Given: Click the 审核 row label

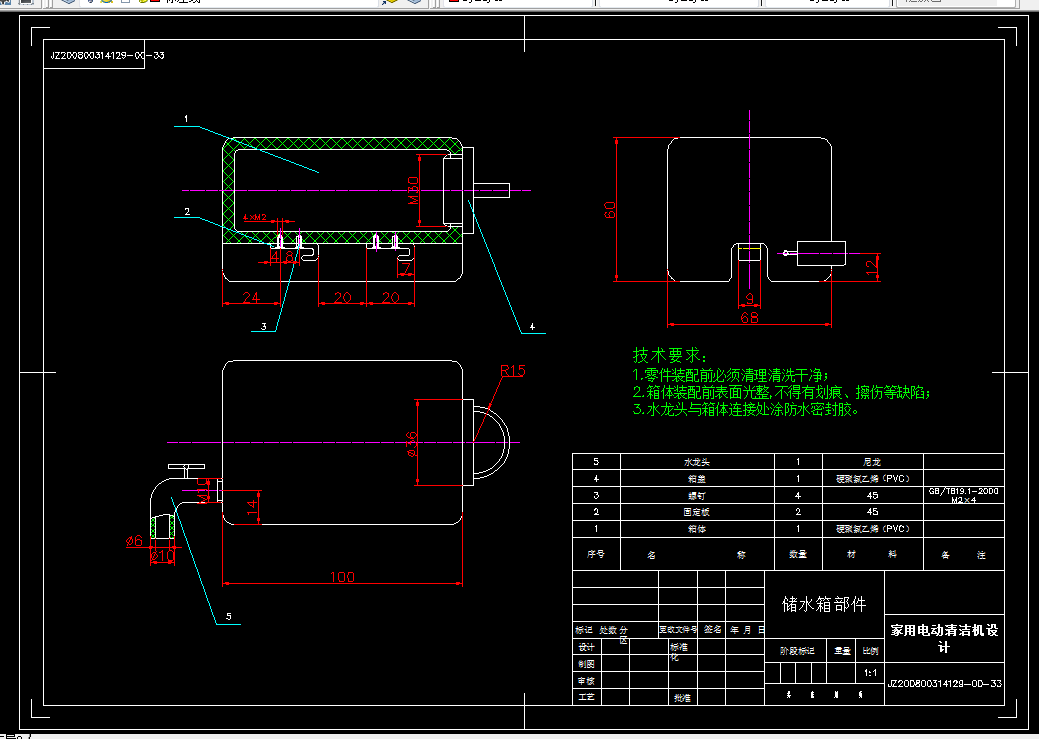Looking at the screenshot, I should tap(586, 681).
